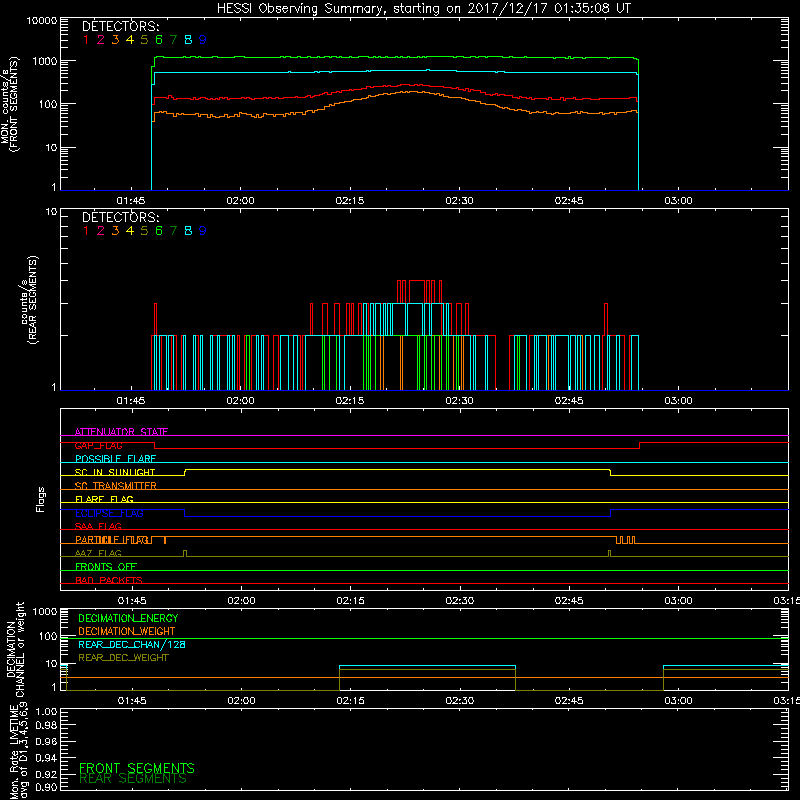Click the 02:15 time tick under Flags plot

point(351,601)
